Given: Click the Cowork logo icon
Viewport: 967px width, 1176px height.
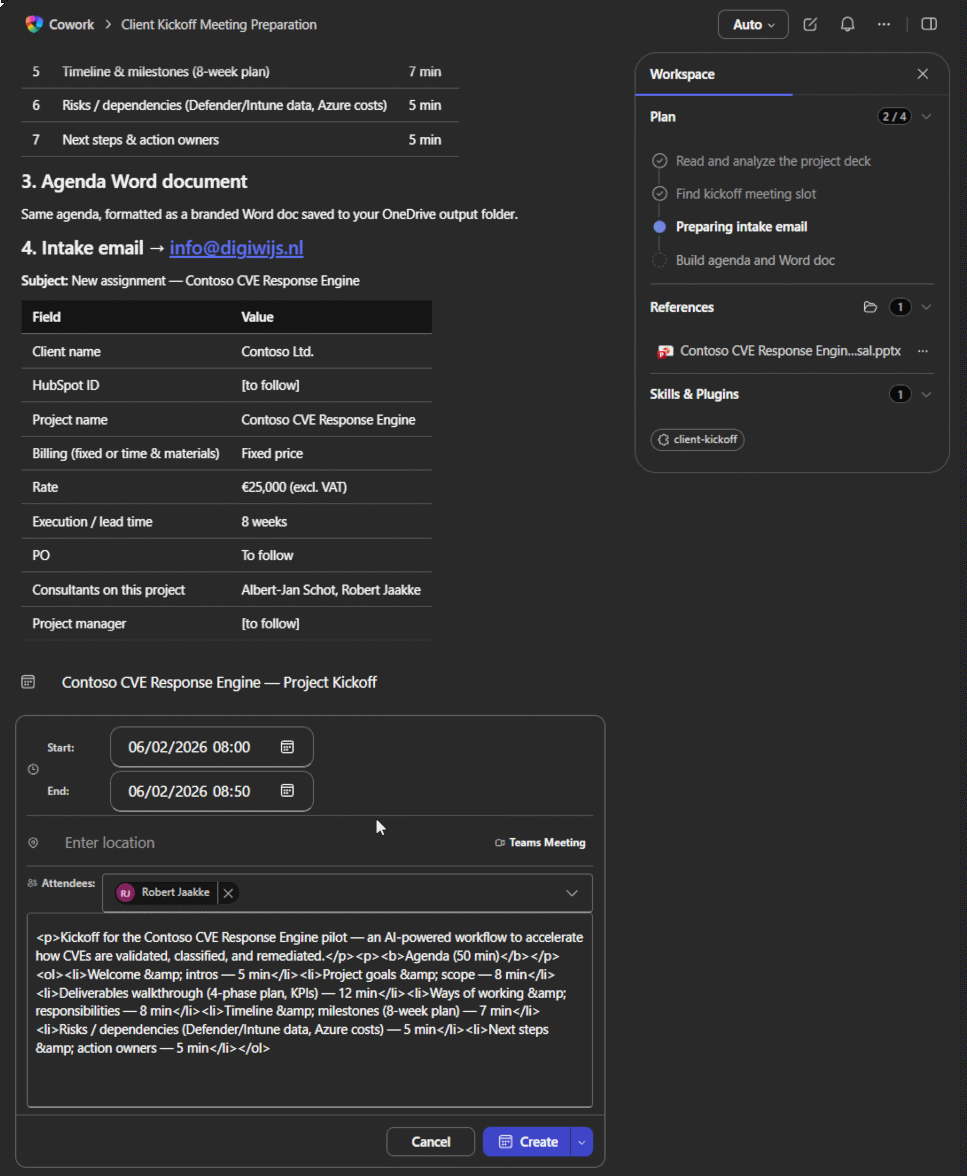Looking at the screenshot, I should coord(34,24).
